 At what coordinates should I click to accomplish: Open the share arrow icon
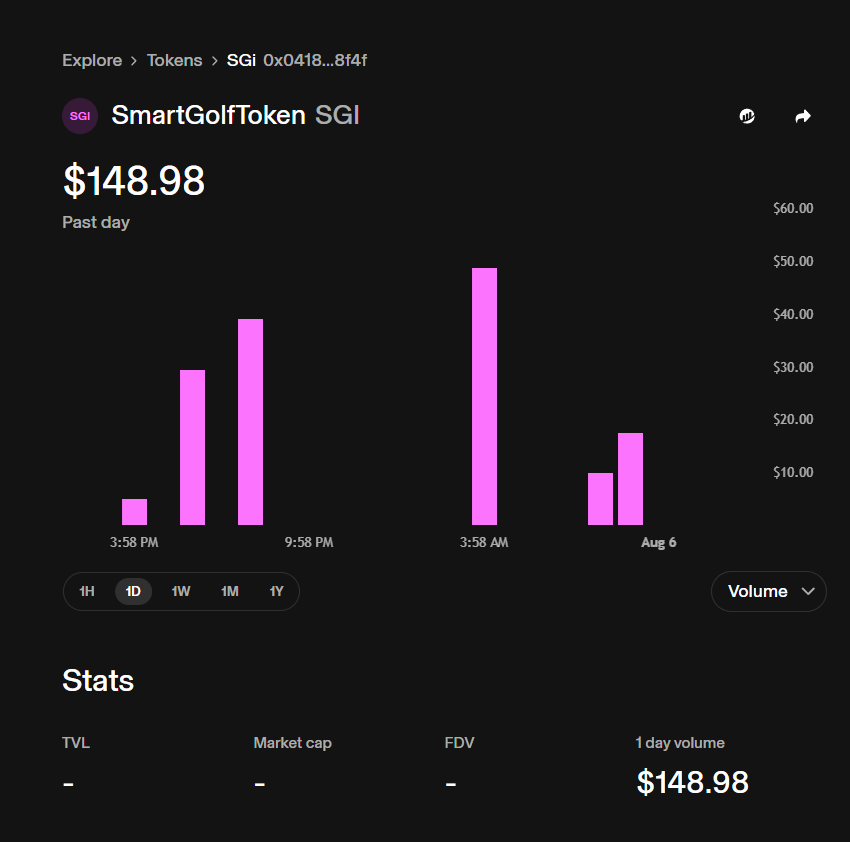[x=803, y=116]
